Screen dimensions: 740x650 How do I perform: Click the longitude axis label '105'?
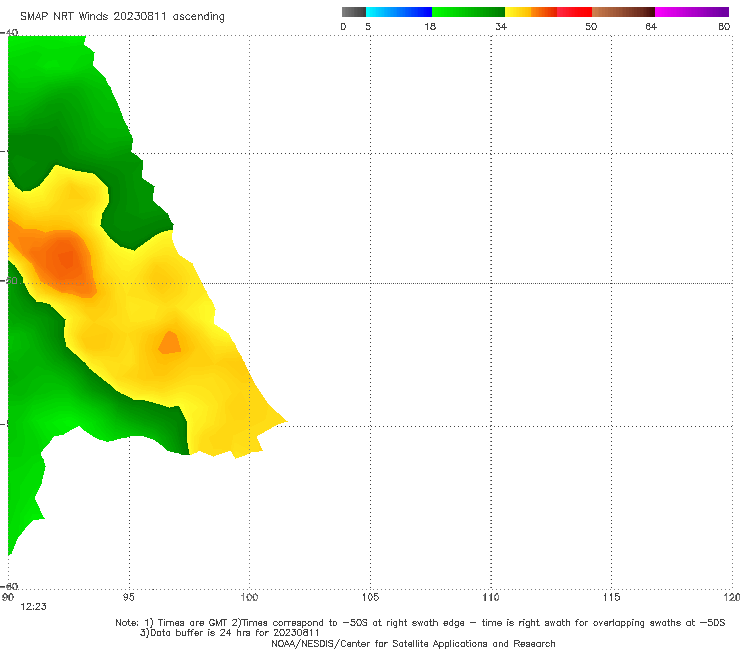(370, 598)
